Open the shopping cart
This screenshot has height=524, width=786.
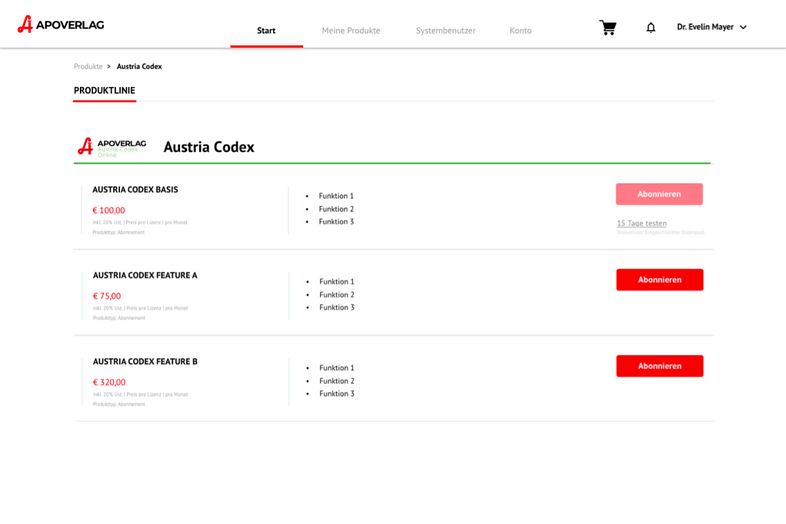point(607,28)
